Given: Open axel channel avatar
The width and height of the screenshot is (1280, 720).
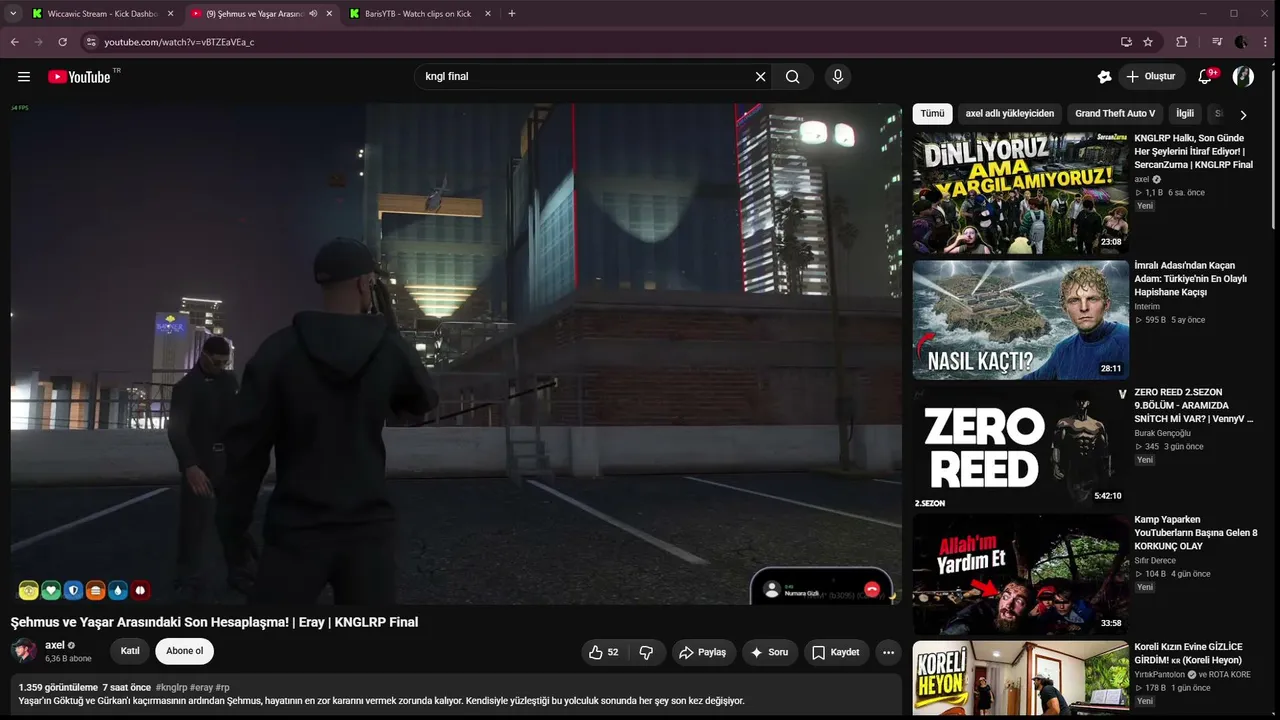Looking at the screenshot, I should pos(24,651).
